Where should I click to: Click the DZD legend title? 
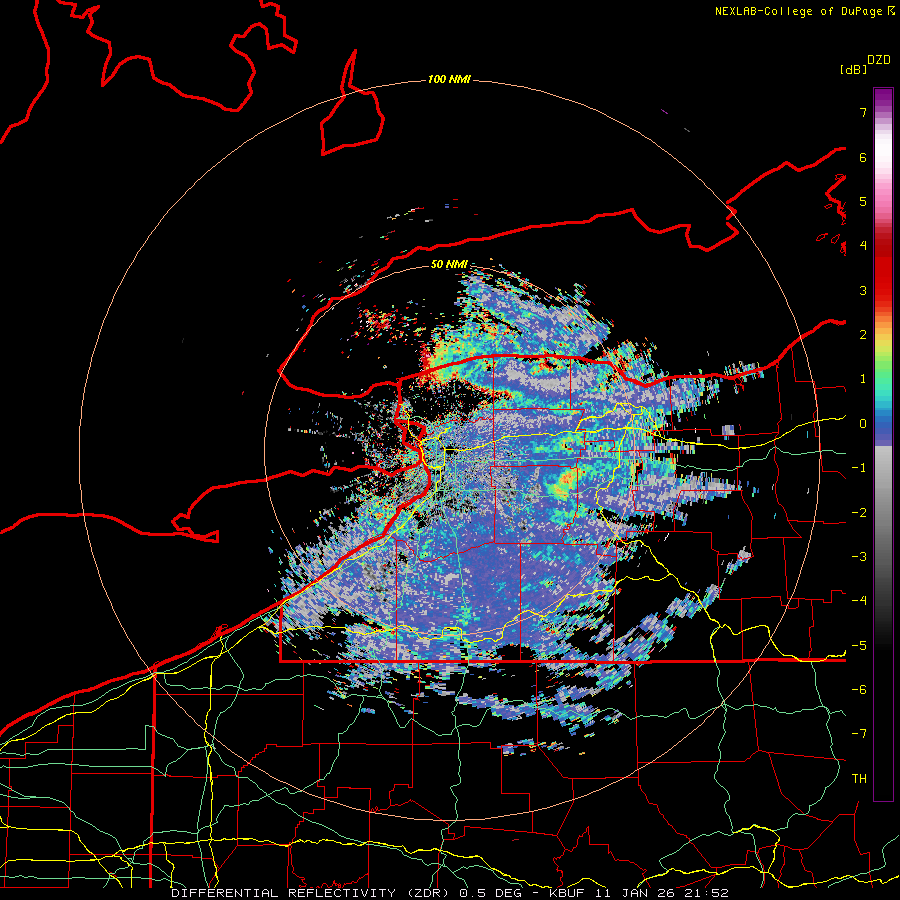point(879,60)
